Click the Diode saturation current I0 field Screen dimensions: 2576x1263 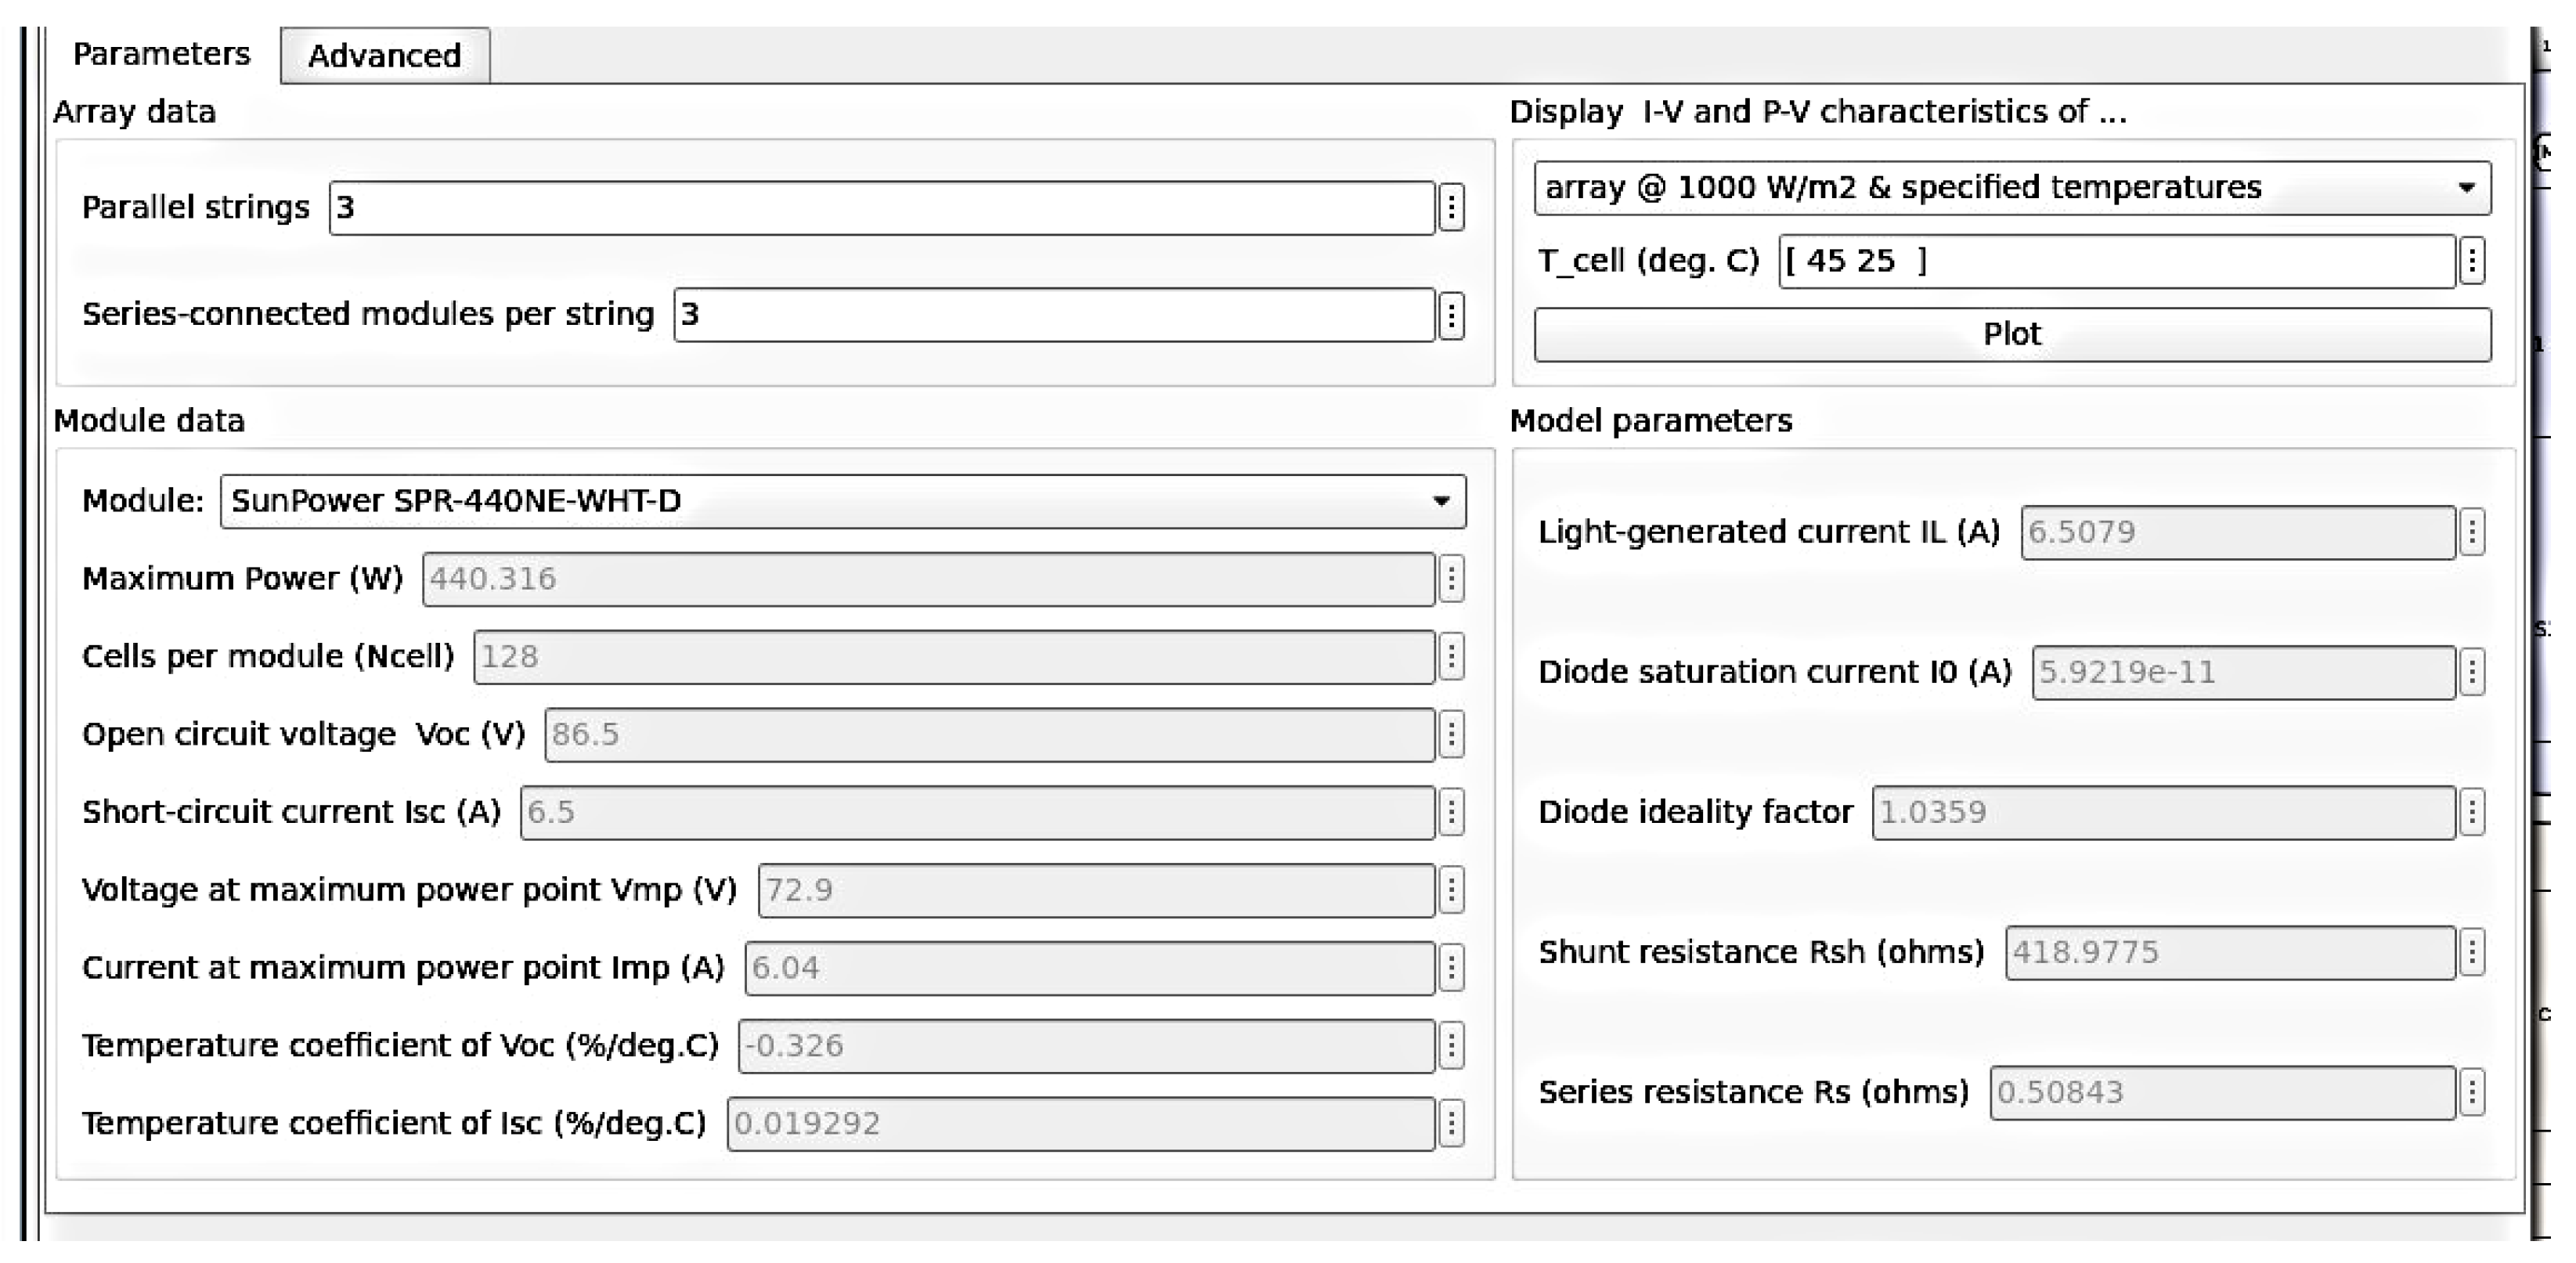2242,672
